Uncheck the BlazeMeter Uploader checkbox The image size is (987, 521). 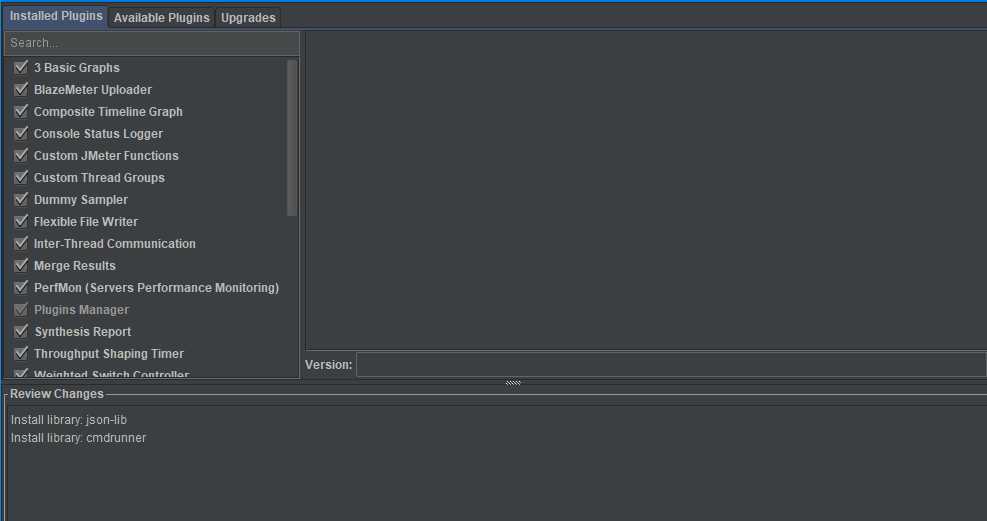[21, 89]
